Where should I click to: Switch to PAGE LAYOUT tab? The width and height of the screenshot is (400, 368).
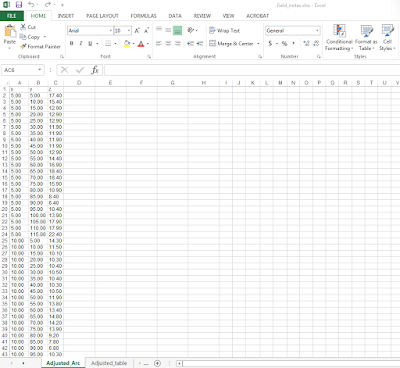click(x=102, y=16)
